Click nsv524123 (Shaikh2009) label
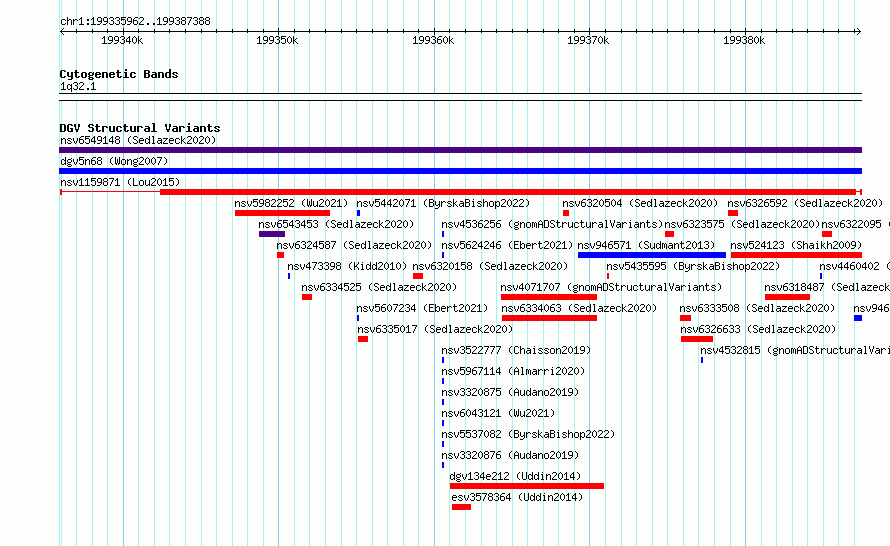 click(x=796, y=245)
